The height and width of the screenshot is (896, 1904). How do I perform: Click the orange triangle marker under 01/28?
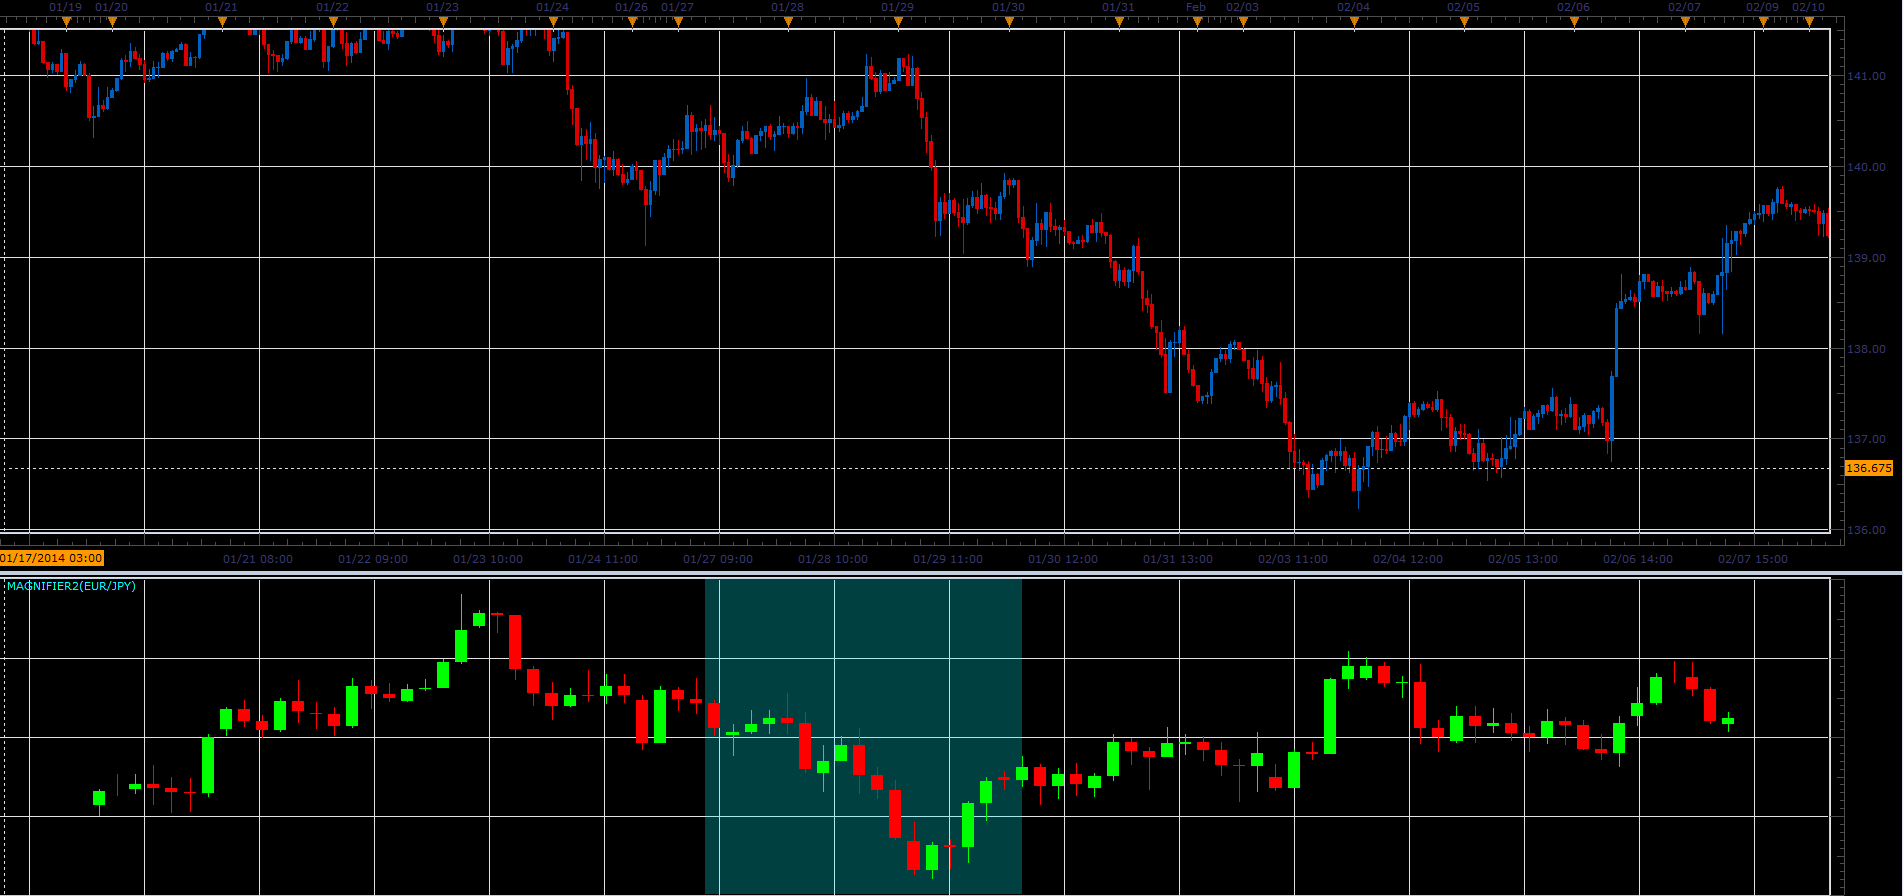coord(788,22)
